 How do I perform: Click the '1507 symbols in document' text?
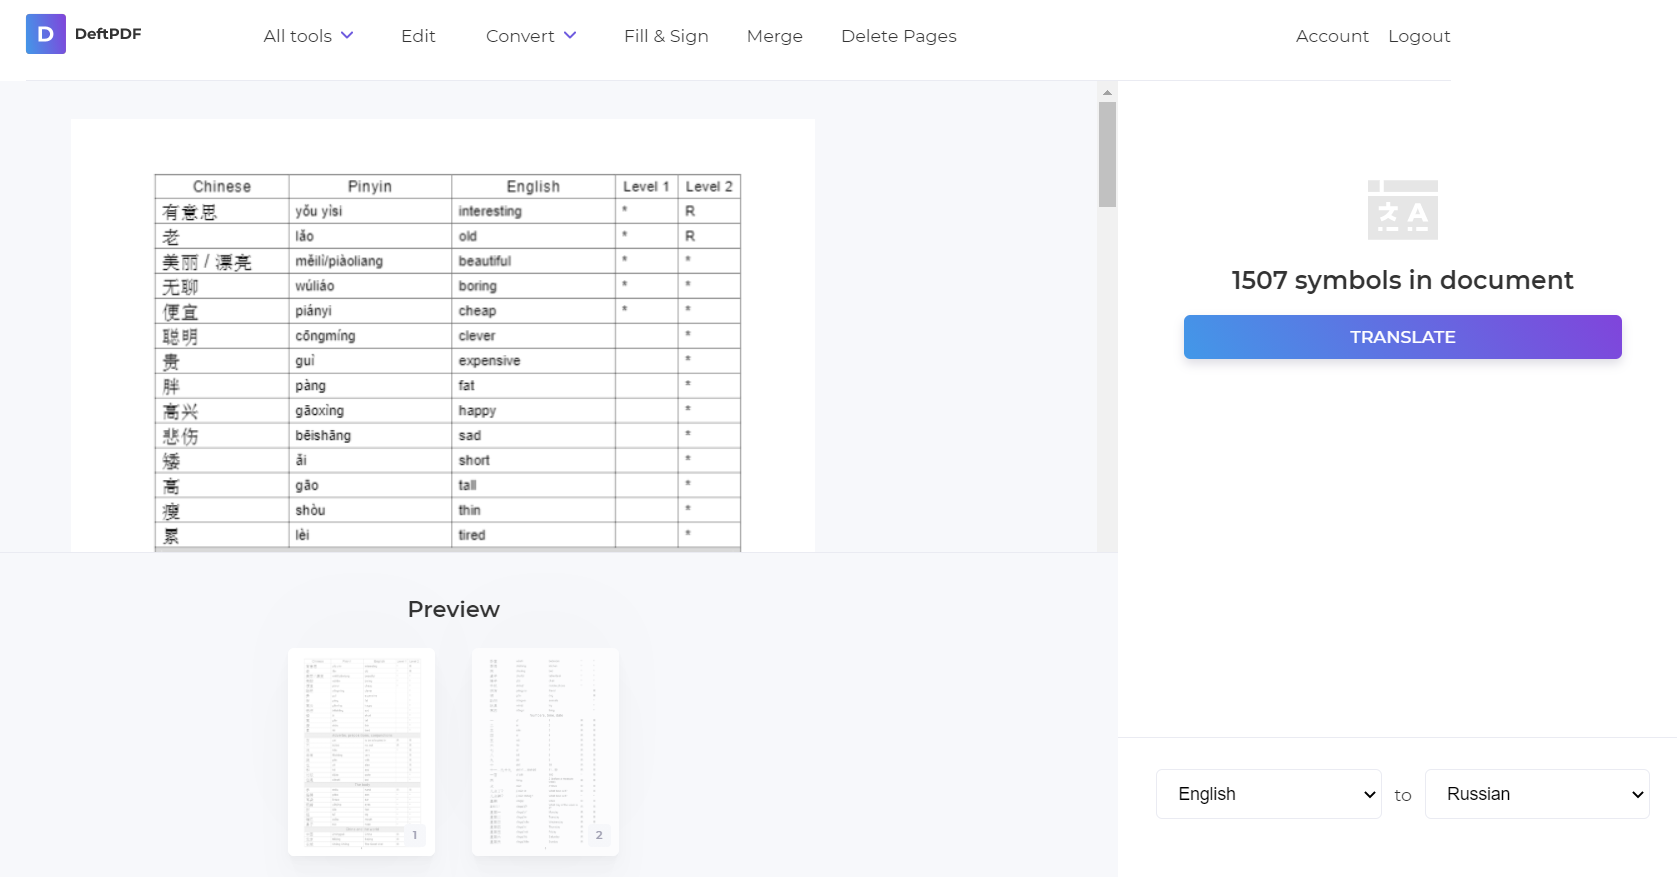1402,280
